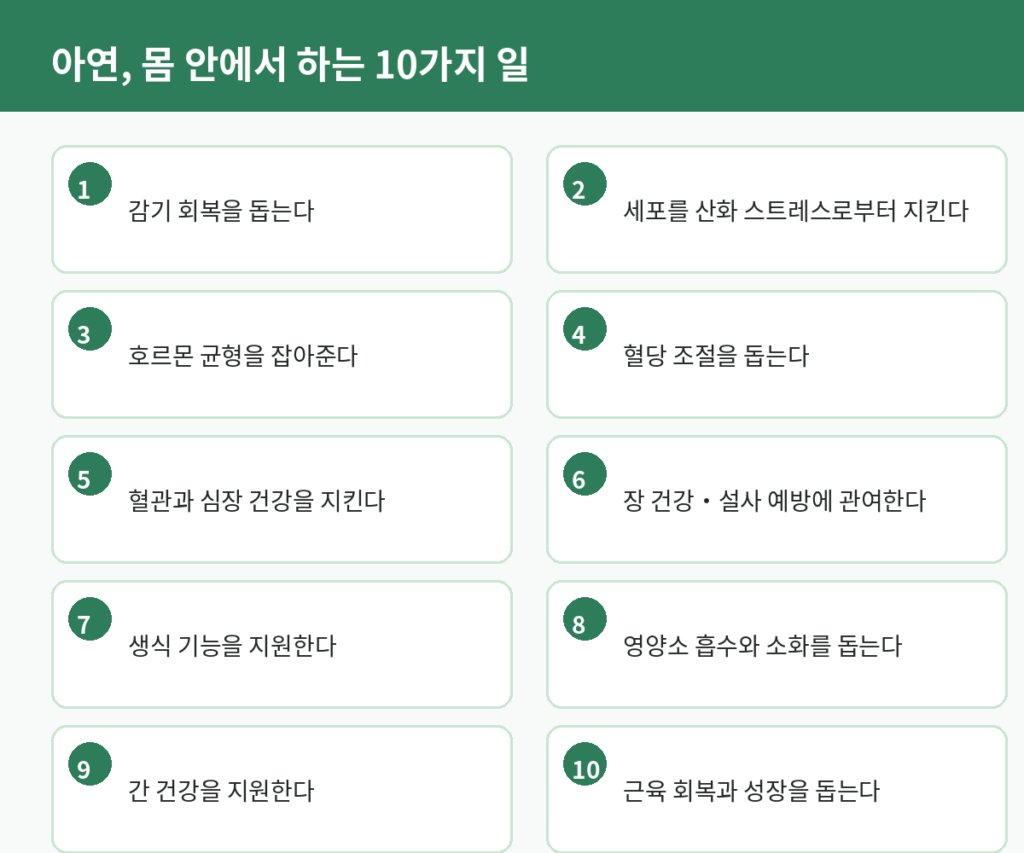Click the number 2 badge
Screen dimensions: 1024x853
584,184
